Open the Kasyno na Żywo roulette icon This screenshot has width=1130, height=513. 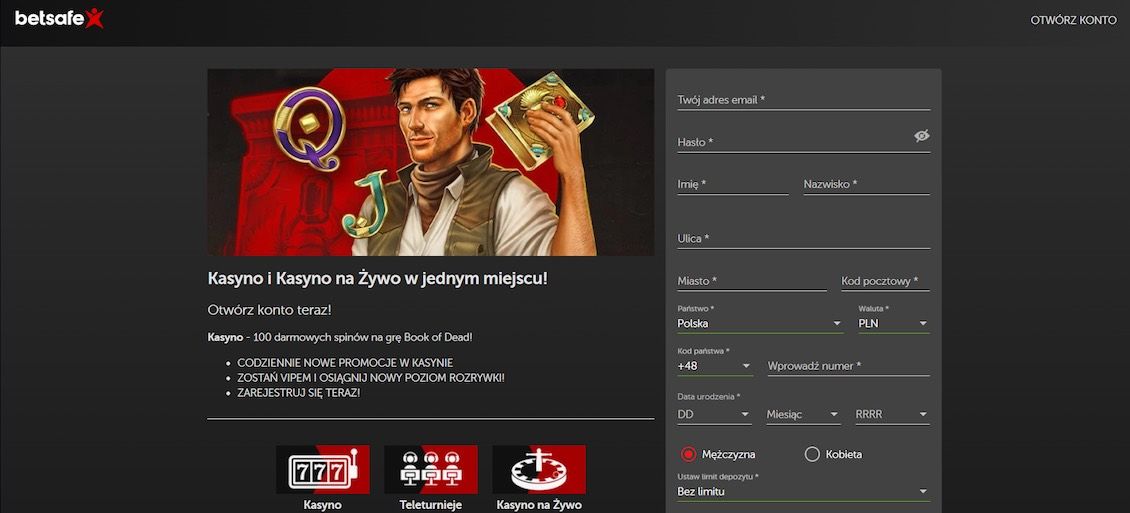coord(539,470)
